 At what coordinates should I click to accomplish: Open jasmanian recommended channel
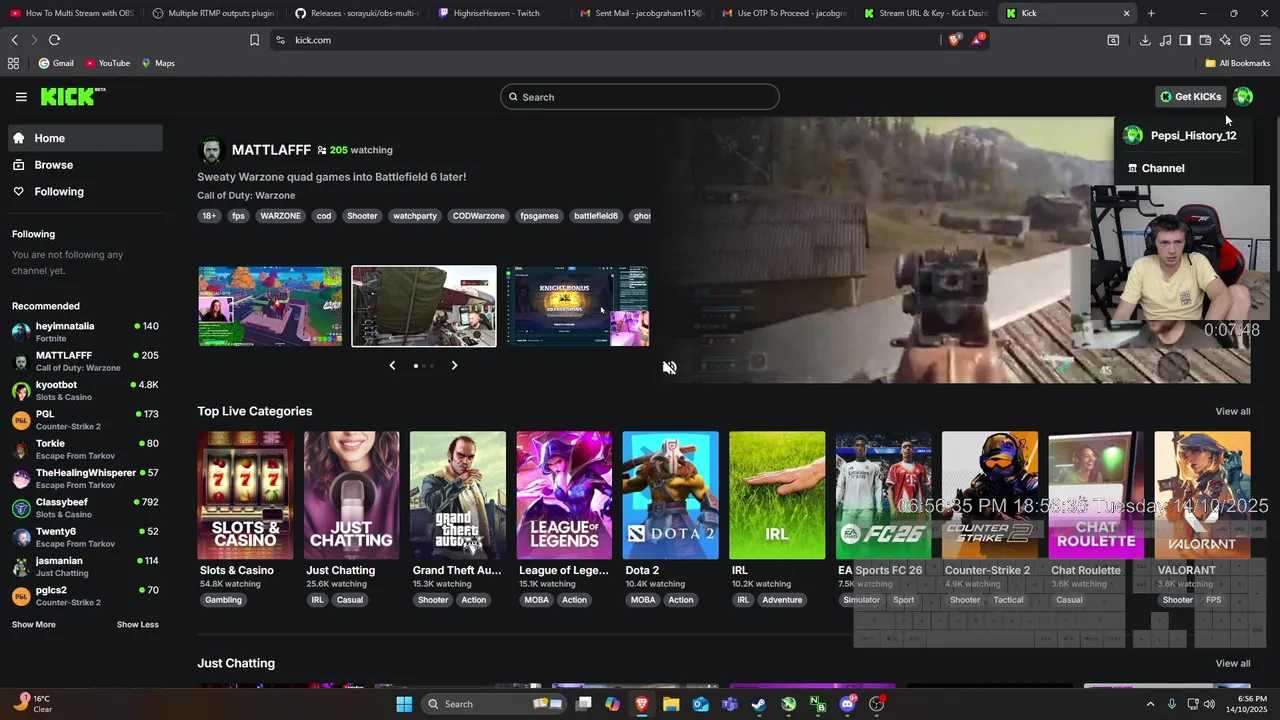pos(85,566)
